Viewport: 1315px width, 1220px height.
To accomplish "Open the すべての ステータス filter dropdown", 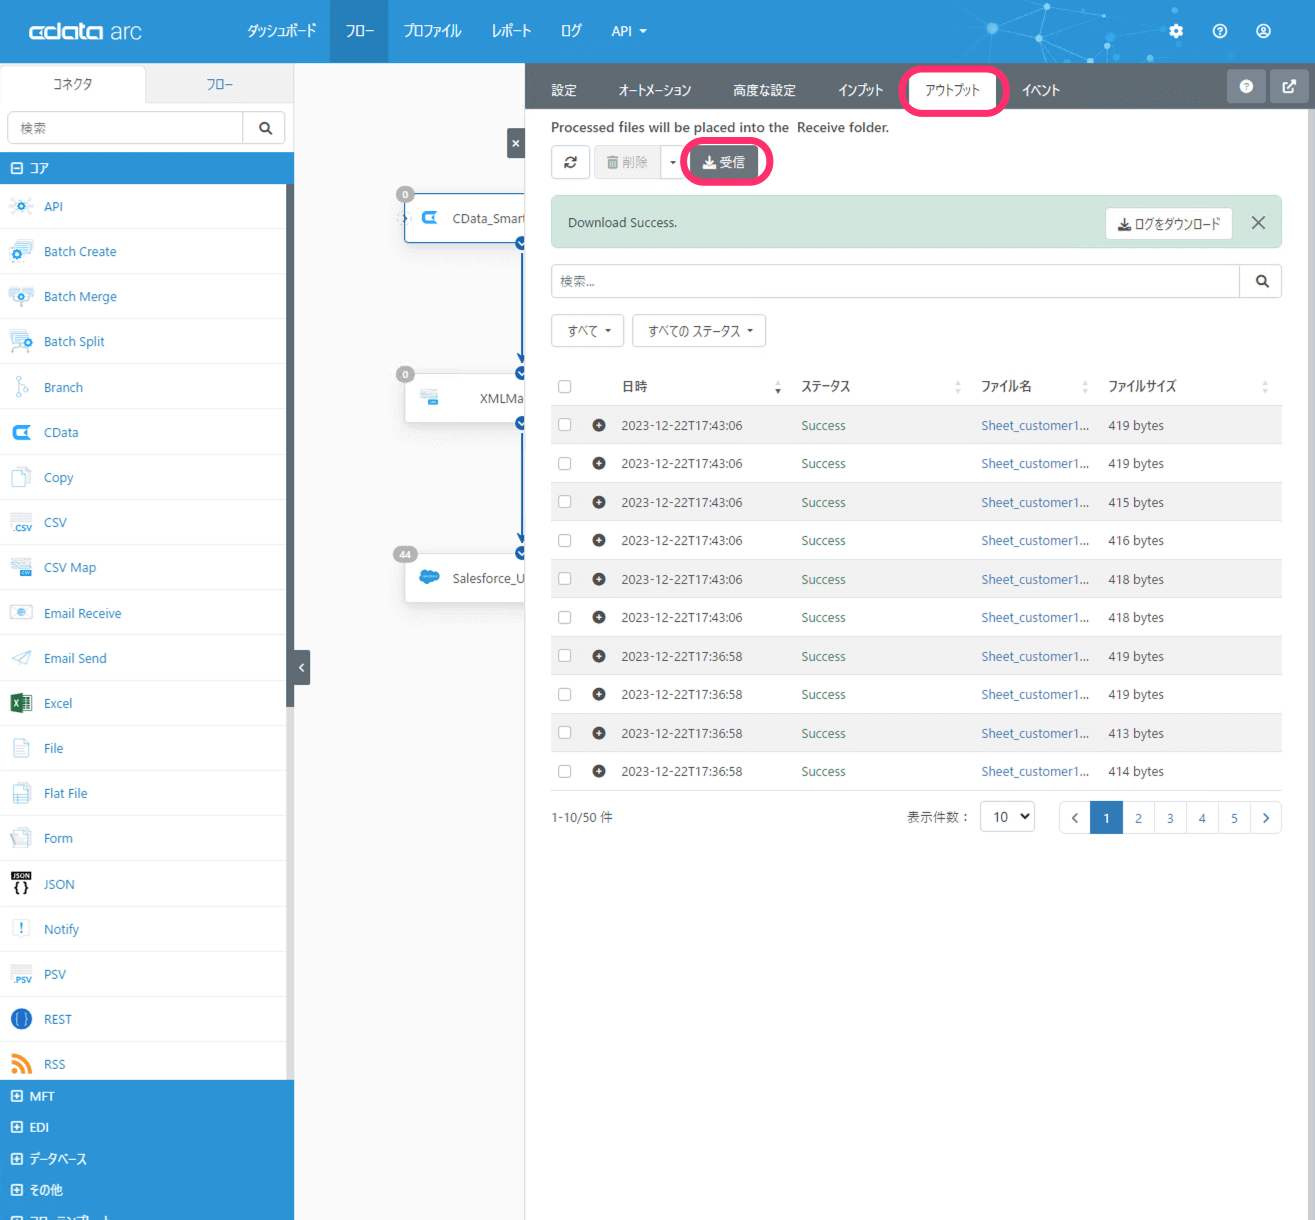I will tap(699, 331).
